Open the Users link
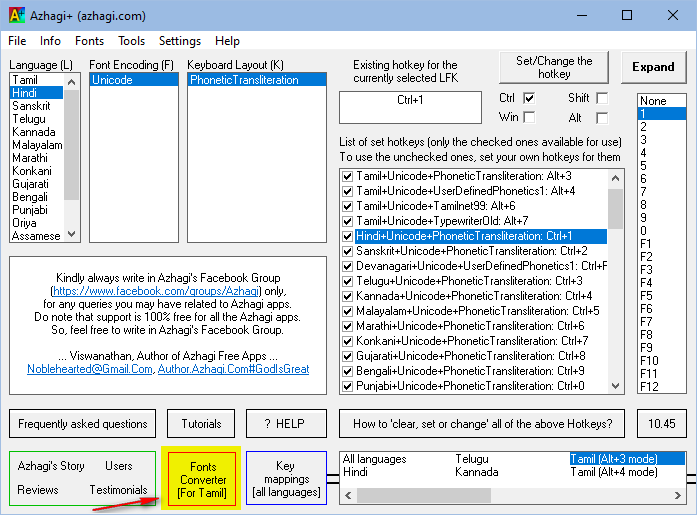This screenshot has height=515, width=697. (119, 466)
